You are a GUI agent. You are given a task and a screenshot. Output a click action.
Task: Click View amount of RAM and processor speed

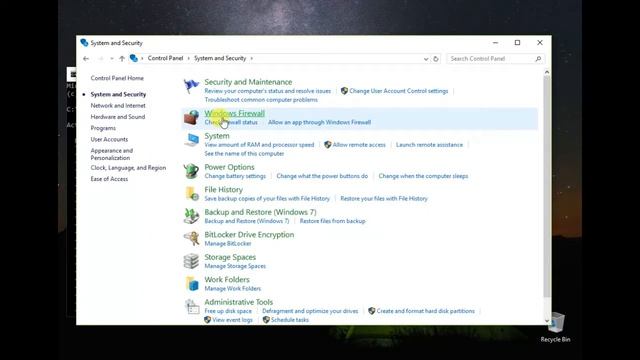point(259,145)
